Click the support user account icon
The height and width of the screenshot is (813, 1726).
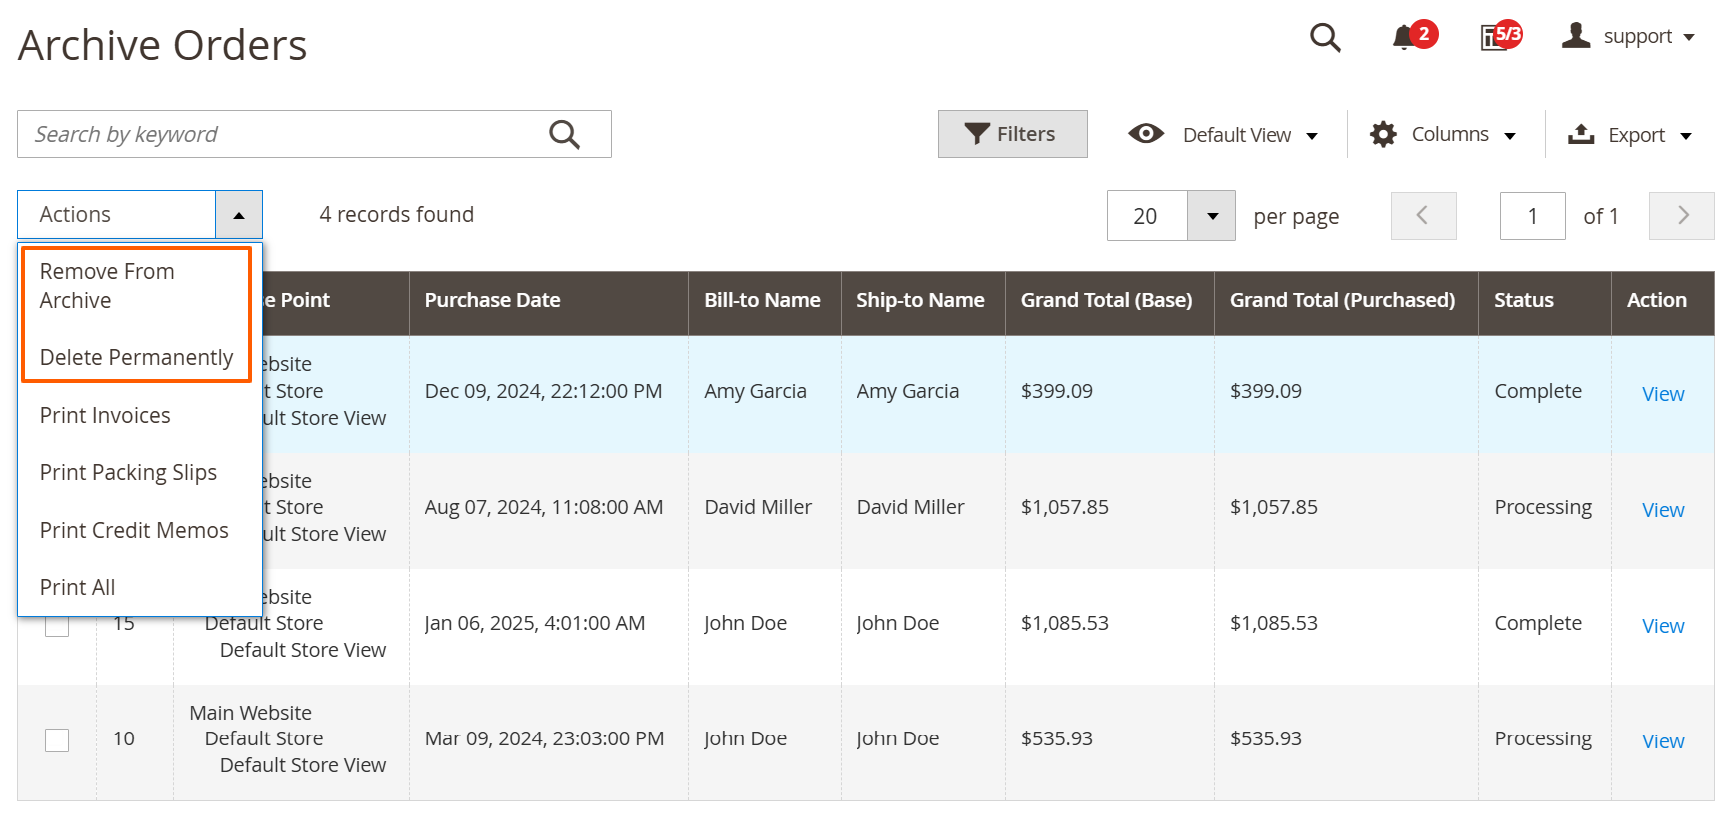pyautogui.click(x=1576, y=36)
